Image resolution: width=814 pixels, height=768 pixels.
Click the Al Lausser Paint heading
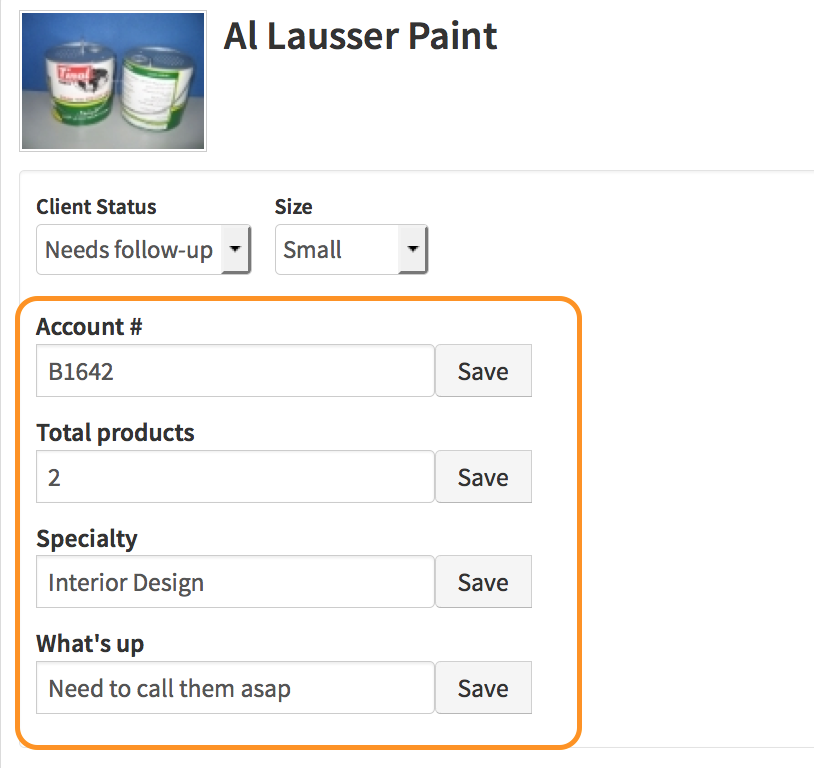pyautogui.click(x=360, y=37)
